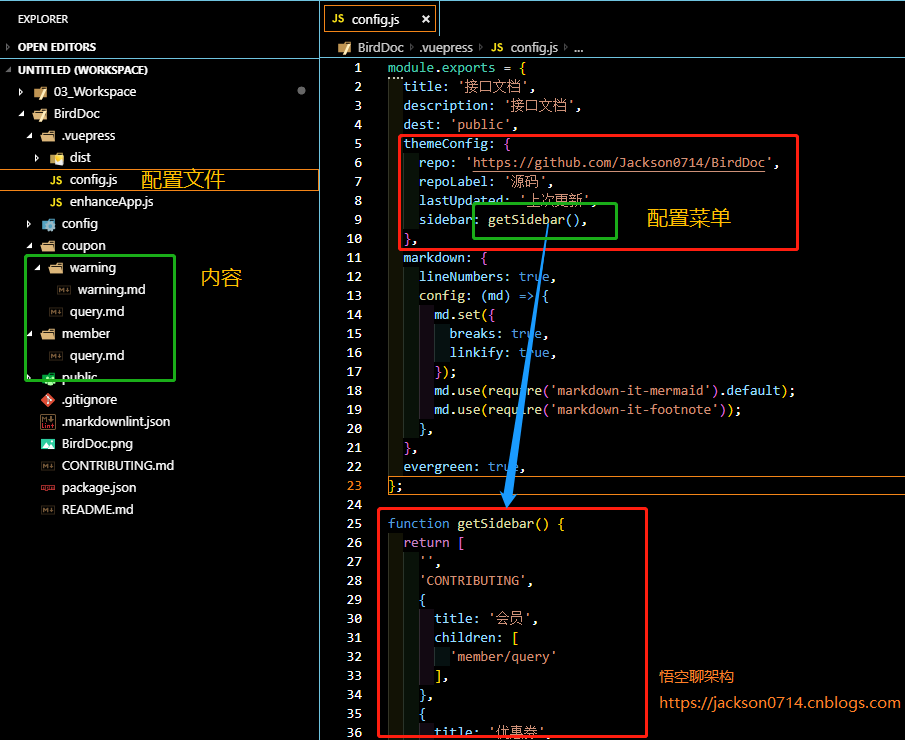Click the .vuepress folder icon

(48, 136)
